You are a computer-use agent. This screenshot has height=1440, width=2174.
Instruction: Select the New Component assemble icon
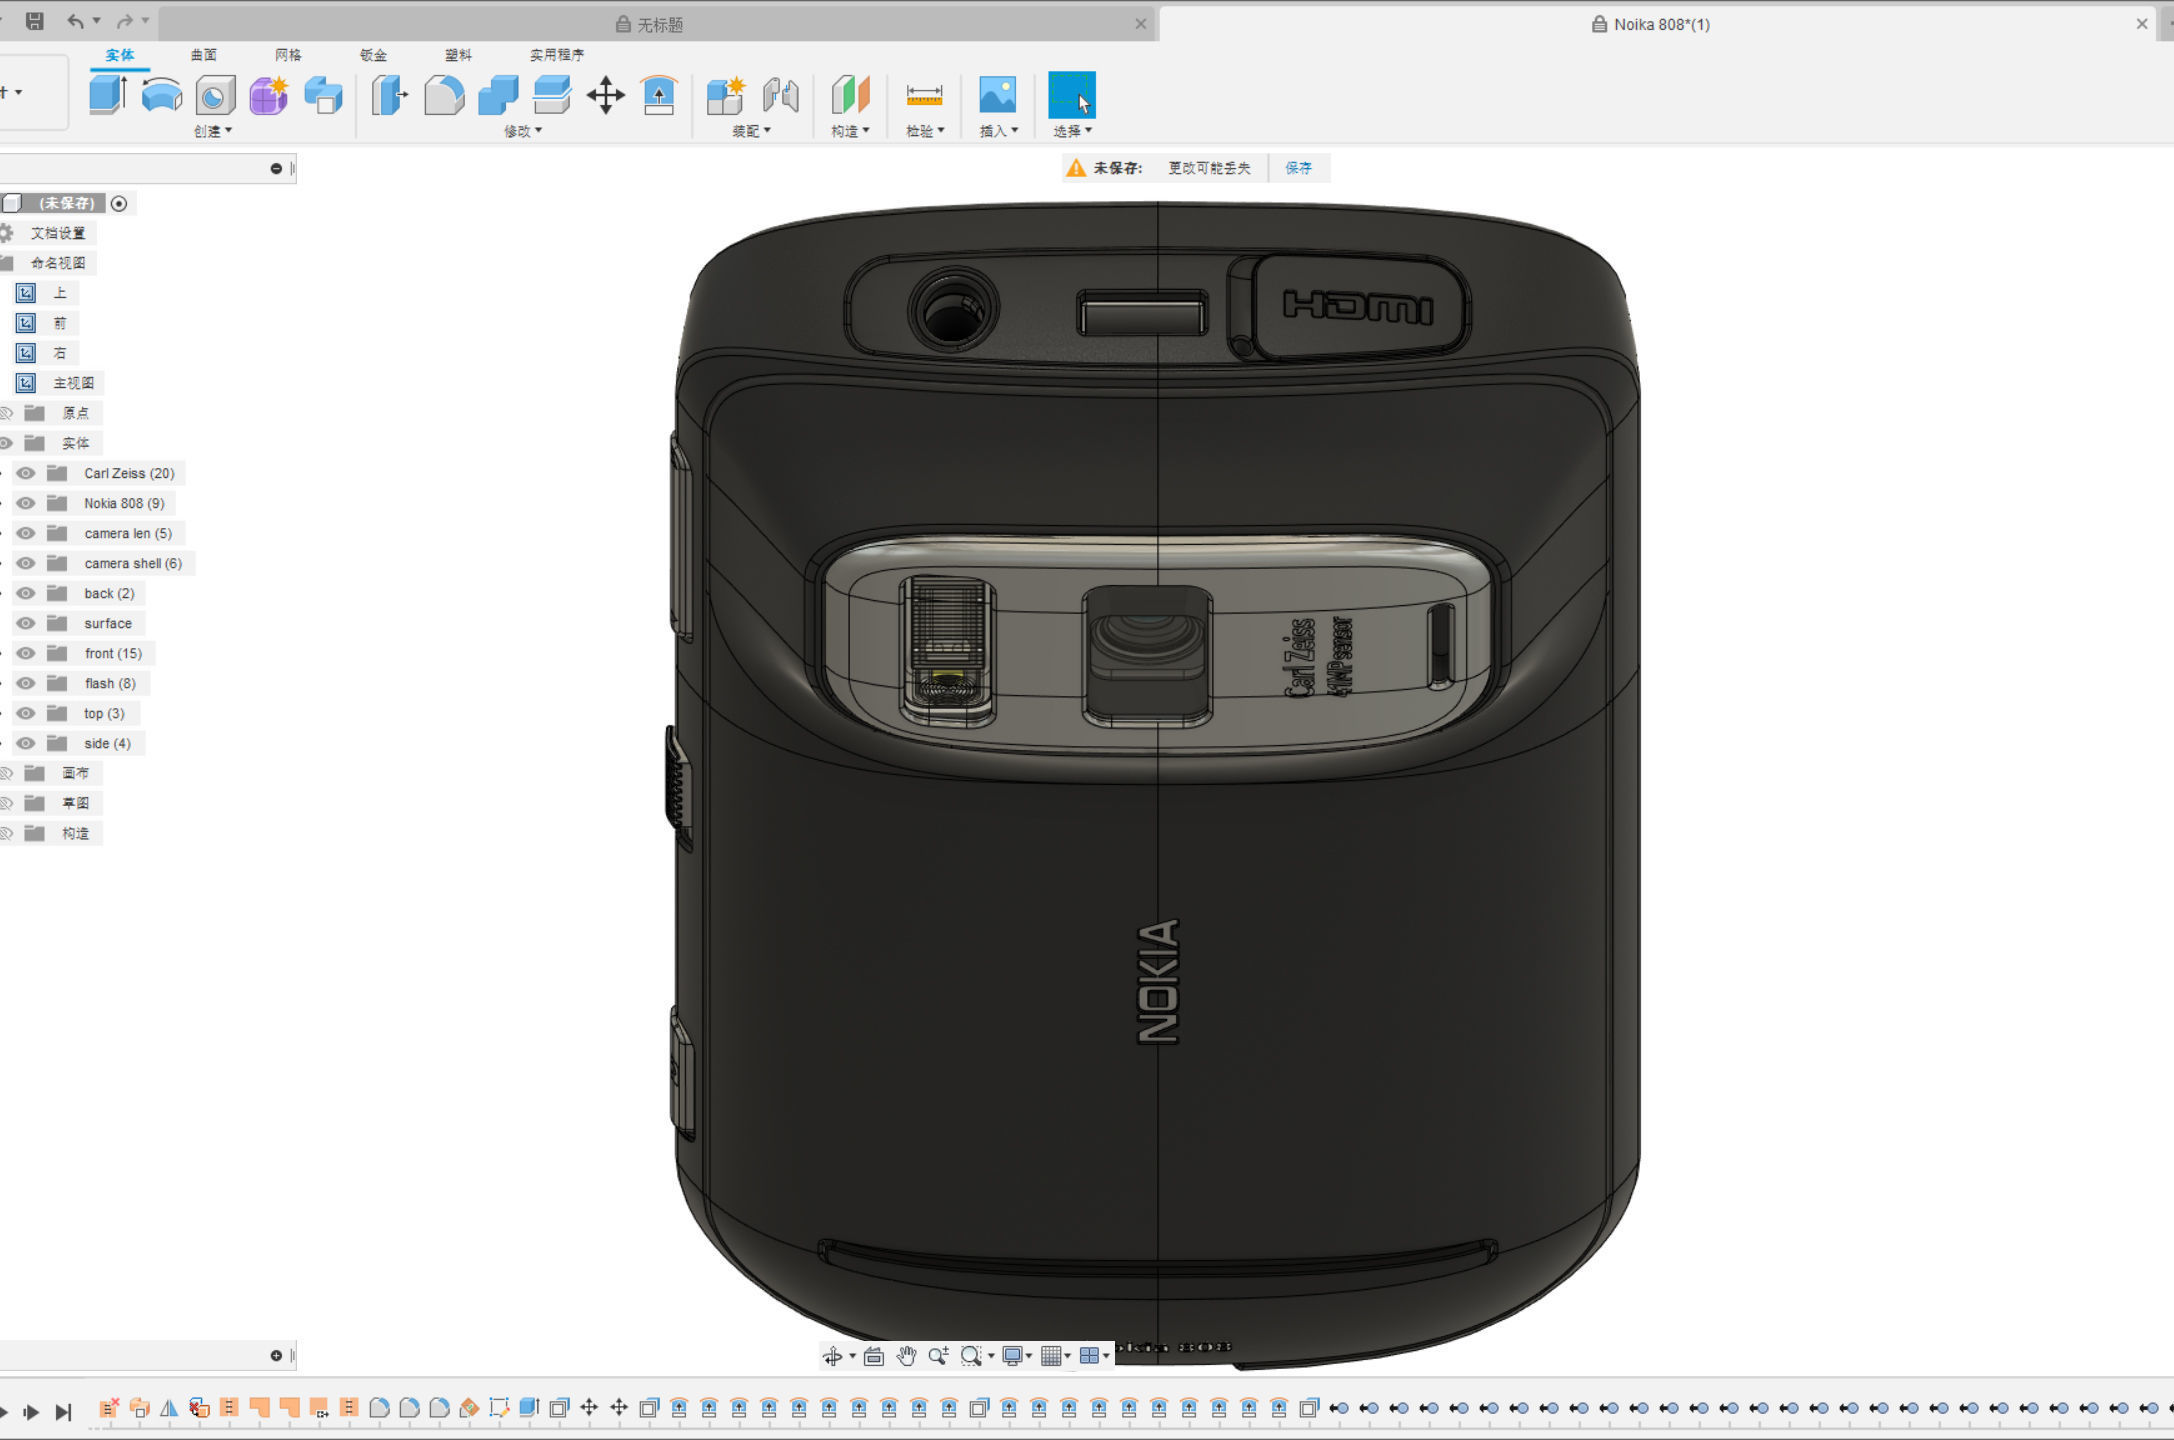coord(726,96)
